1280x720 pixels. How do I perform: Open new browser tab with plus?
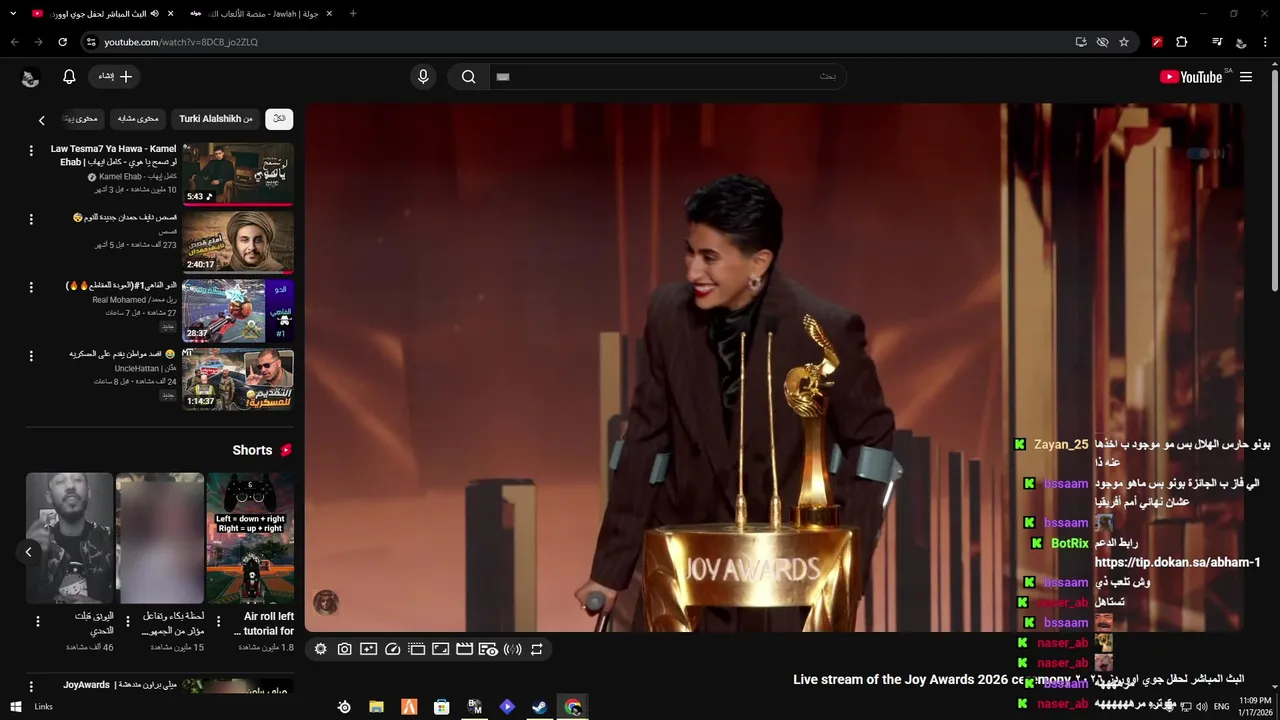click(x=353, y=14)
